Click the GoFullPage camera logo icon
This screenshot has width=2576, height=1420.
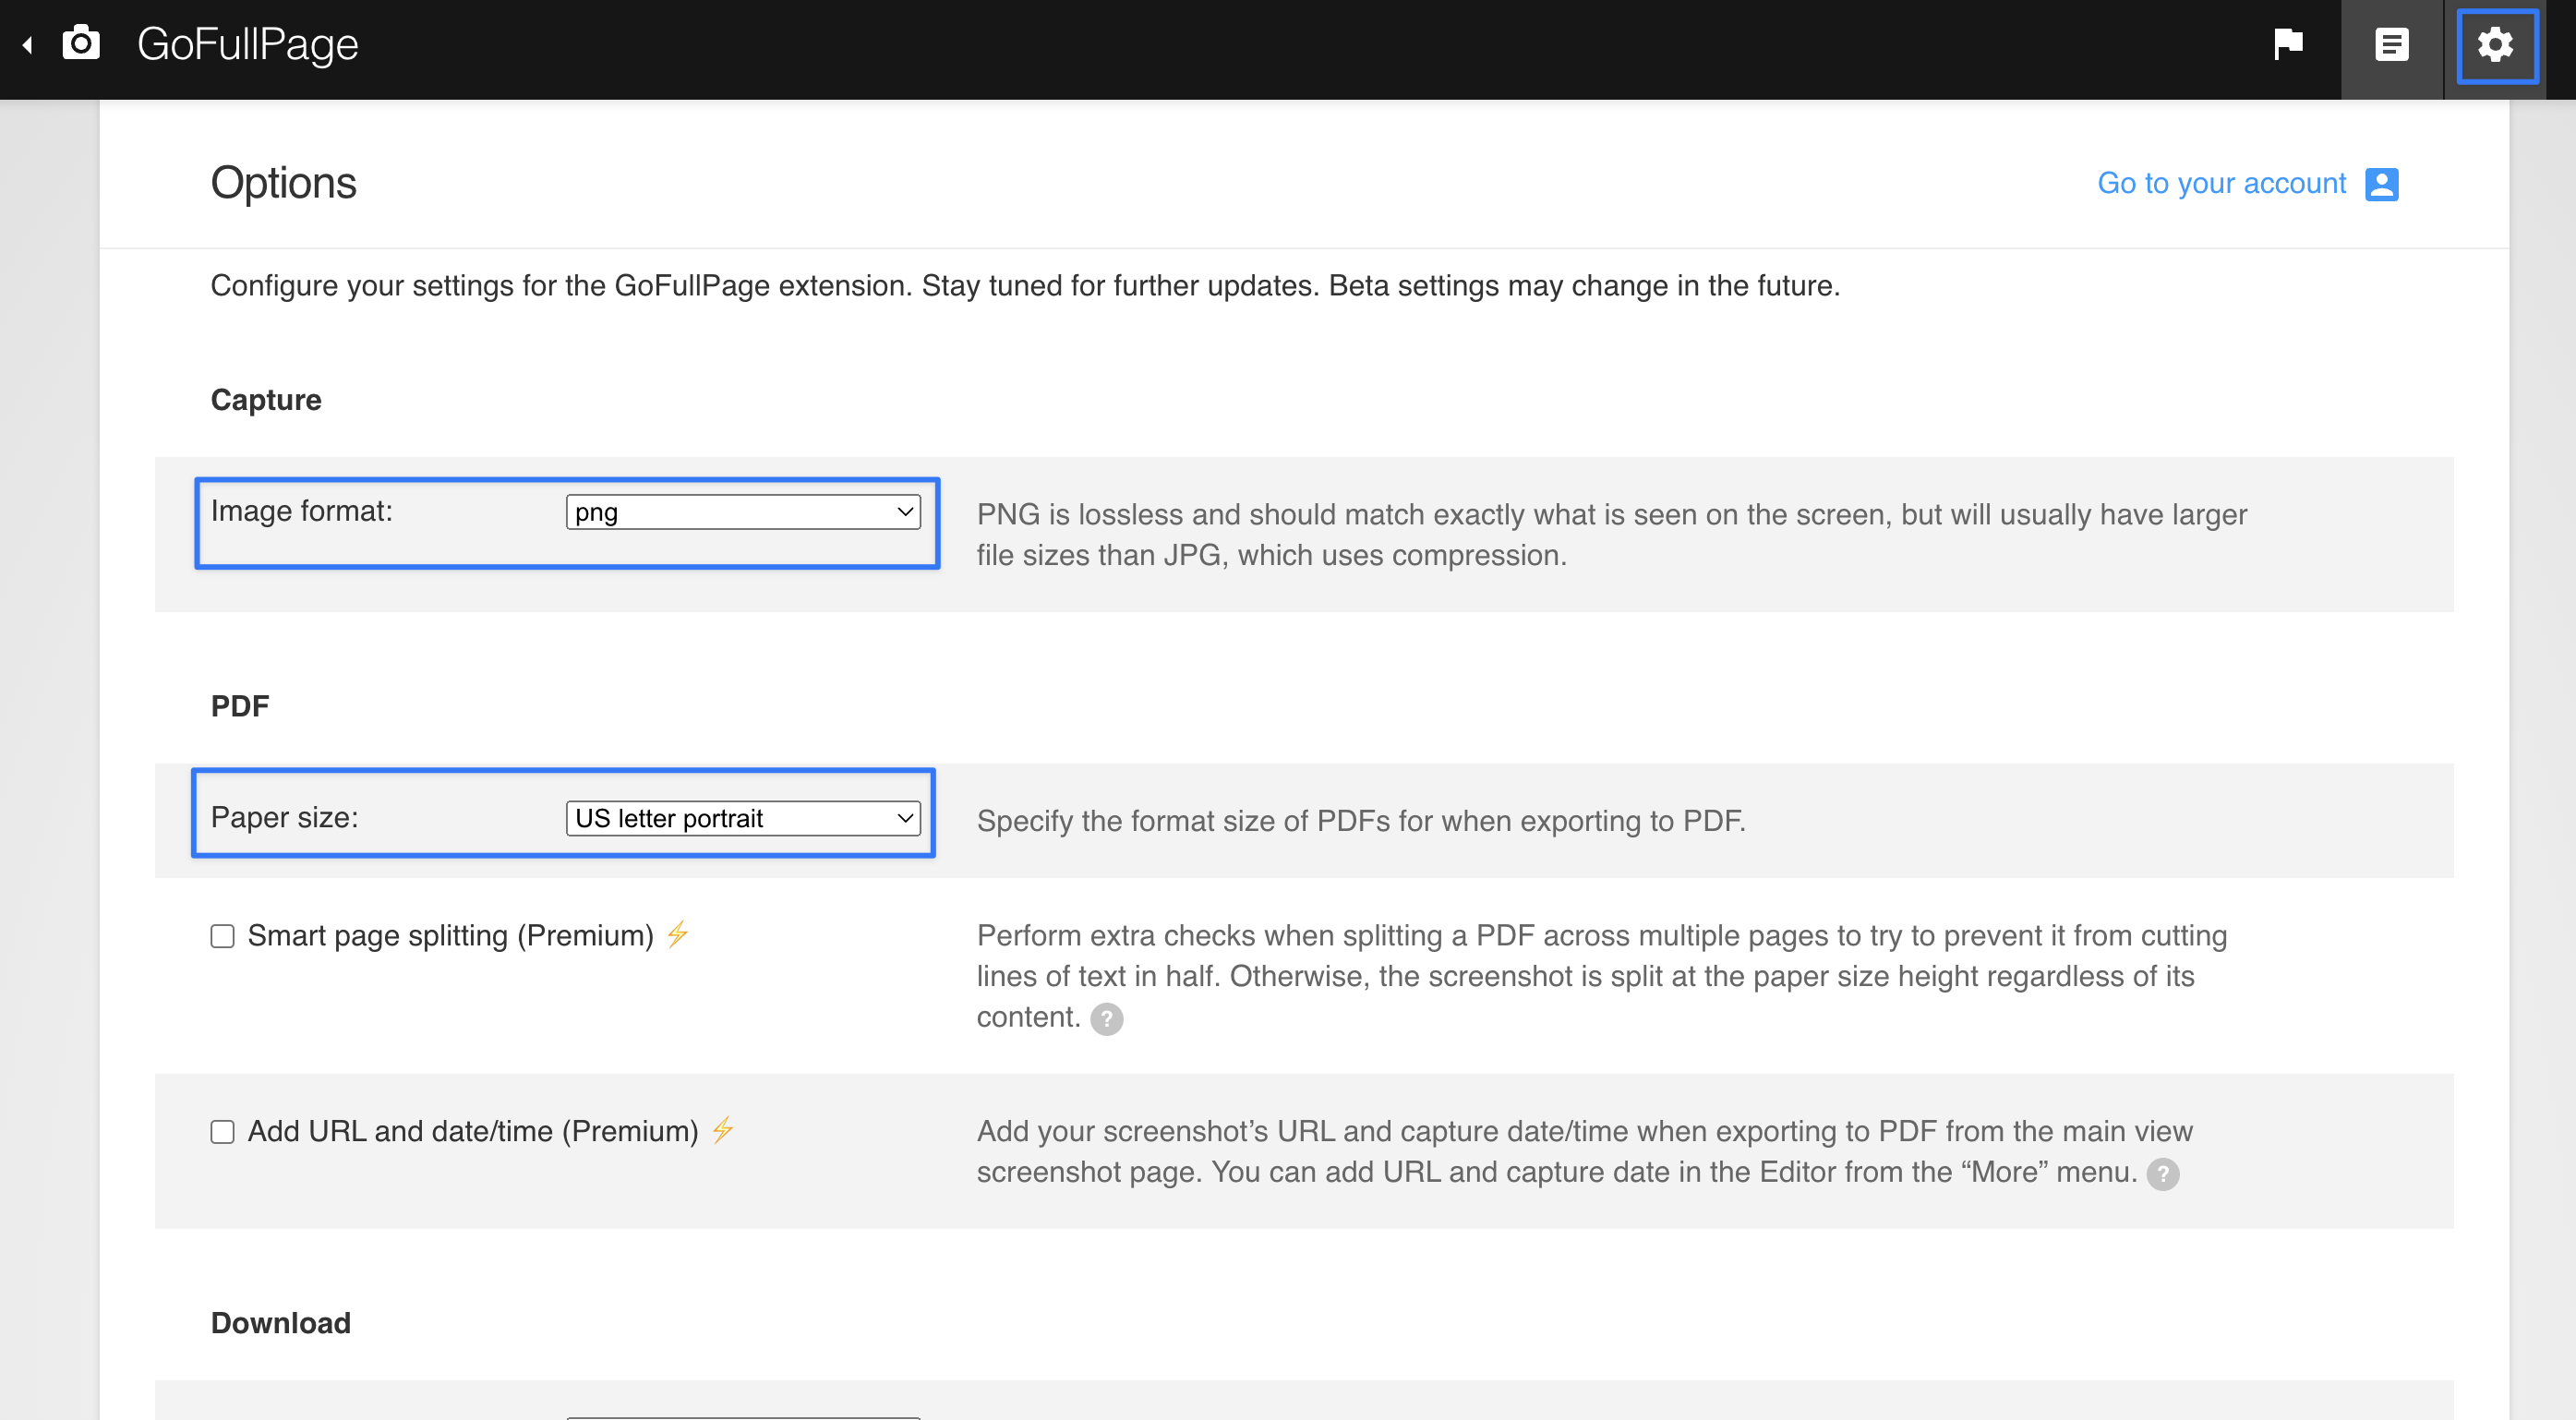[81, 43]
